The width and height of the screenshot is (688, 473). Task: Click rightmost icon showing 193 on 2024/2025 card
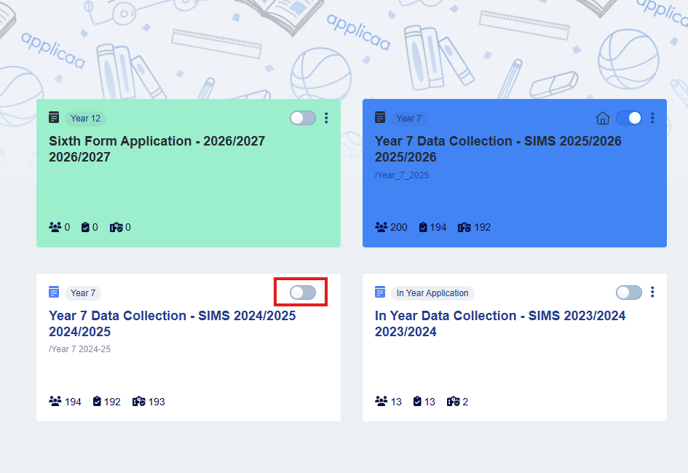(138, 401)
